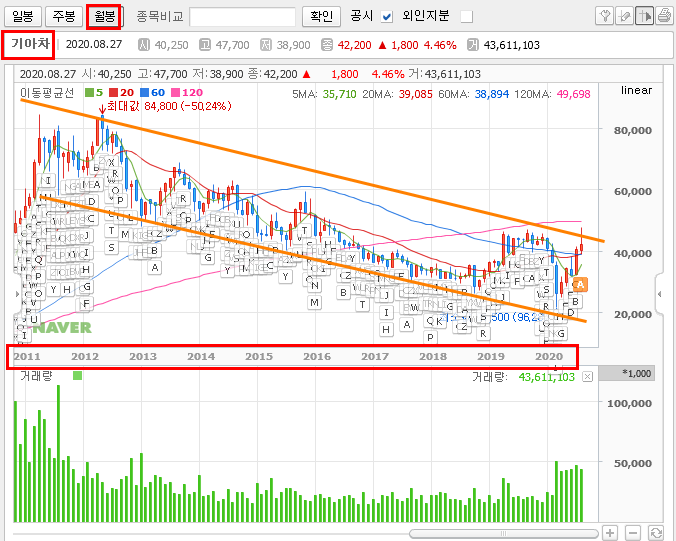Click the 60,000 price axis label

tap(632, 191)
